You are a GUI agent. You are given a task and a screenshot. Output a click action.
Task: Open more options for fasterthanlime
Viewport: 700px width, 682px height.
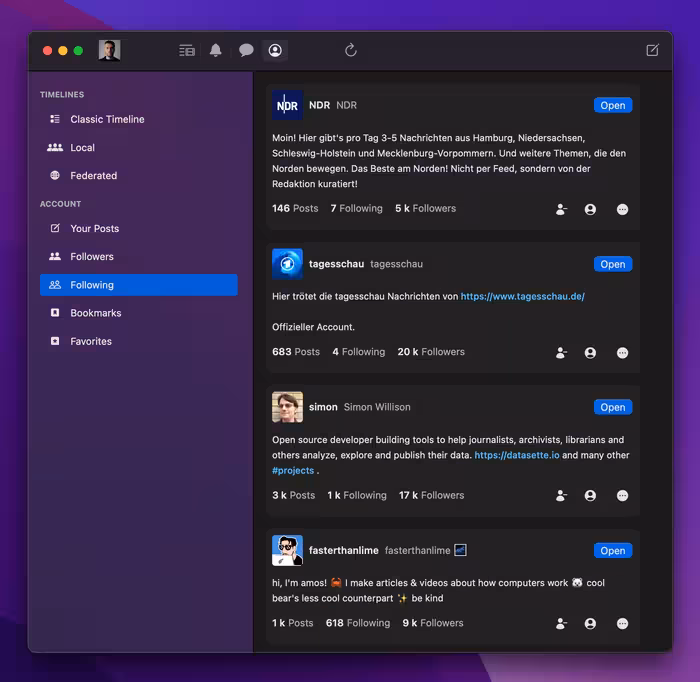tap(622, 624)
